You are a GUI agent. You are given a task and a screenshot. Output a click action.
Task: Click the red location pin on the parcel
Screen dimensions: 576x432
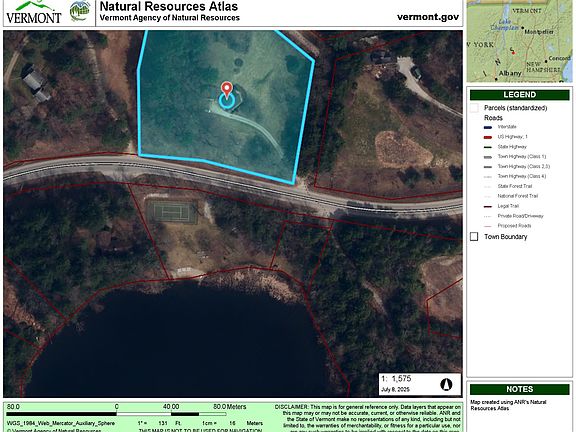[227, 89]
